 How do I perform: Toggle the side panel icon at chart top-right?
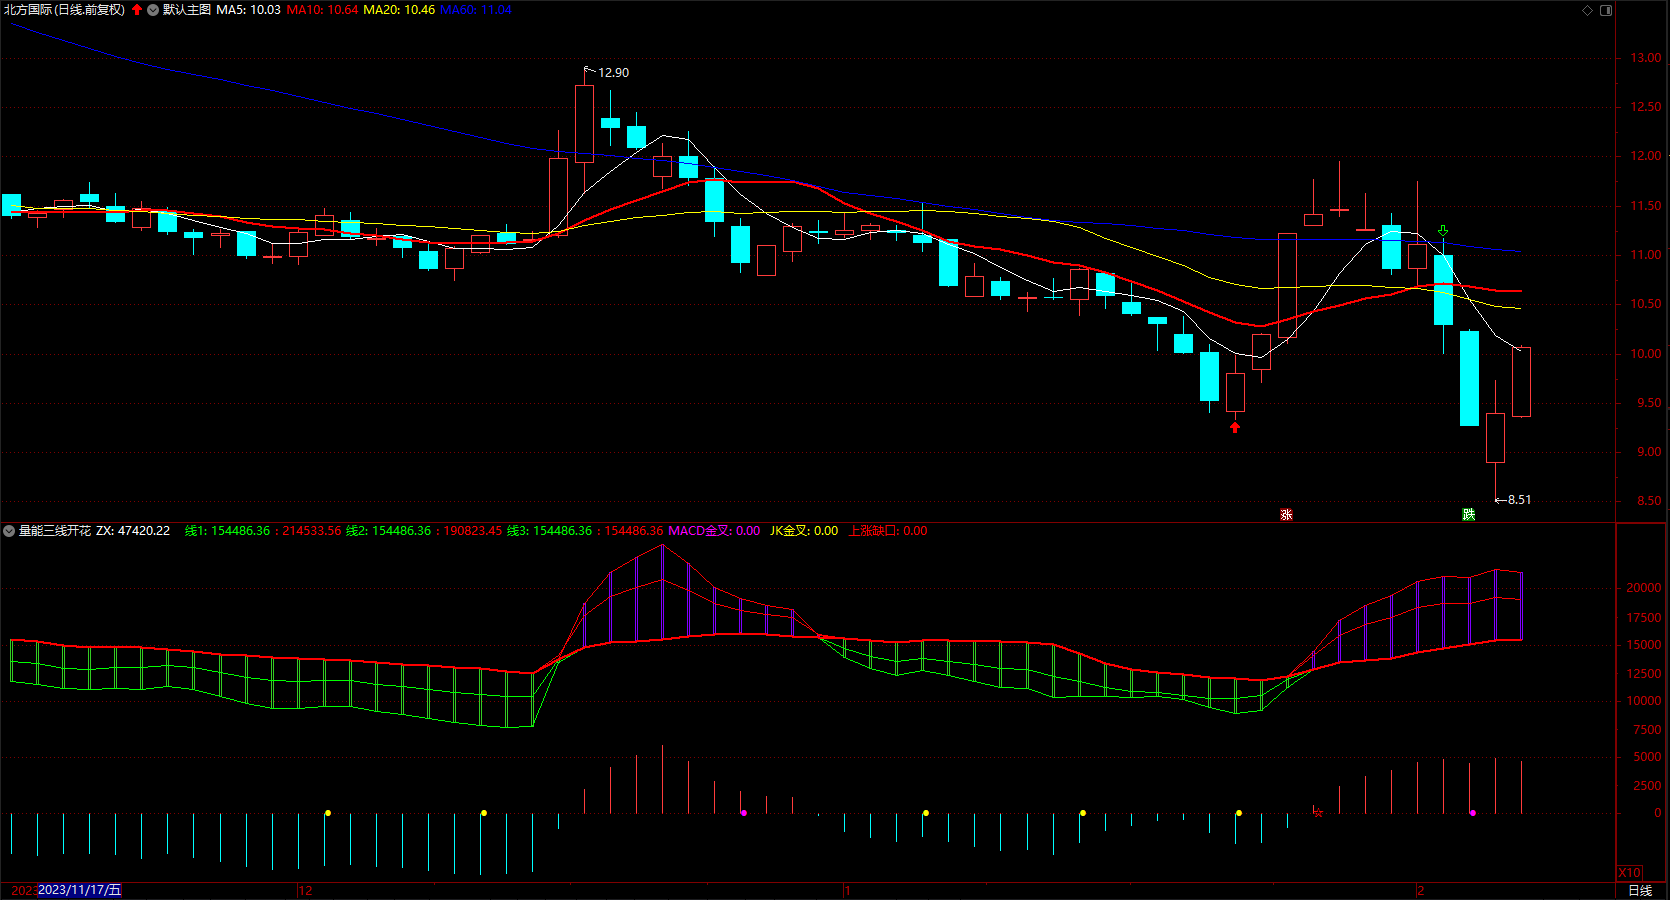pyautogui.click(x=1606, y=10)
